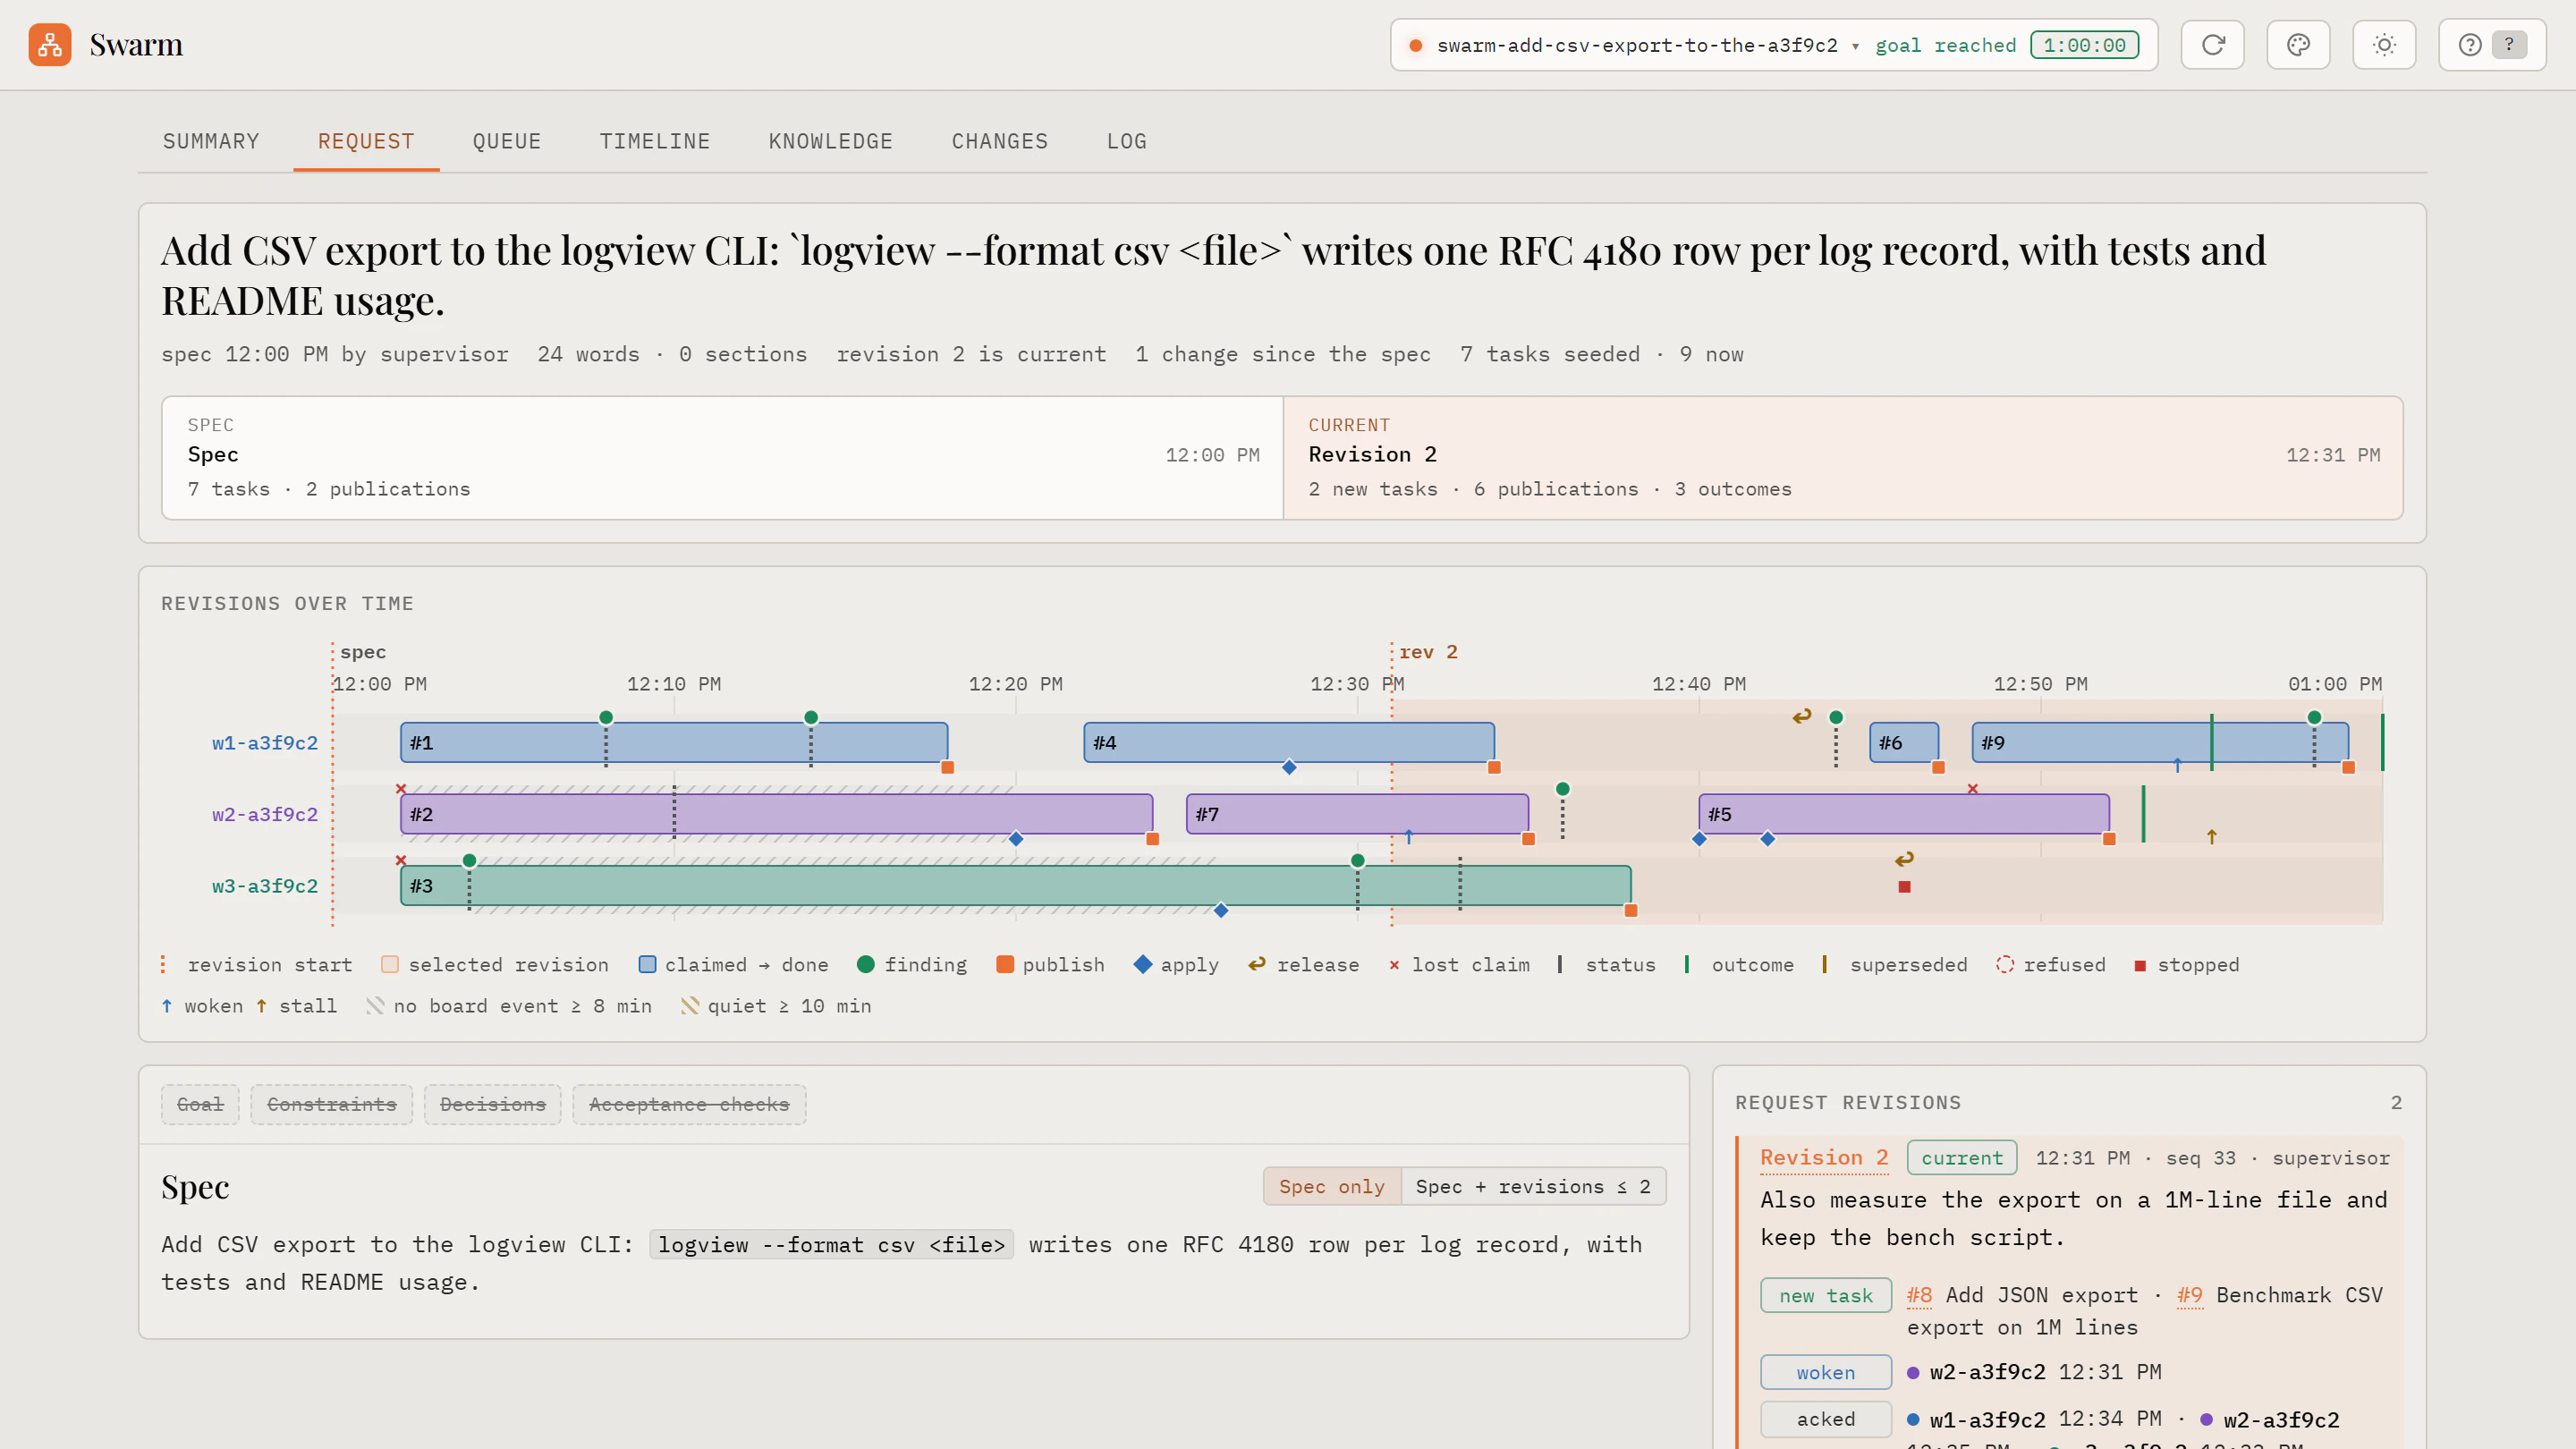Click the rev 2 revision start marker

click(1428, 652)
